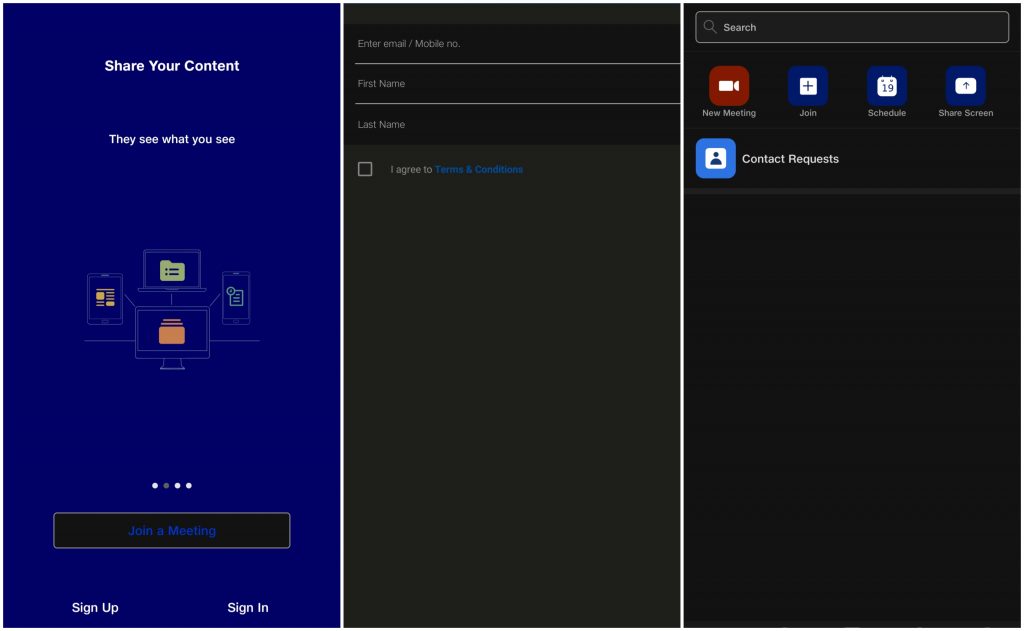Click the Schedule label text

(x=887, y=113)
